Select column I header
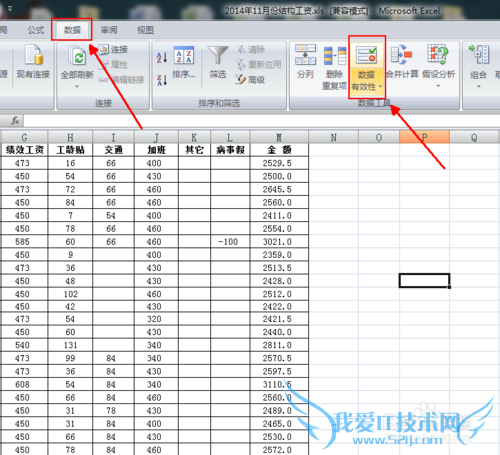500x455 pixels. 113,137
